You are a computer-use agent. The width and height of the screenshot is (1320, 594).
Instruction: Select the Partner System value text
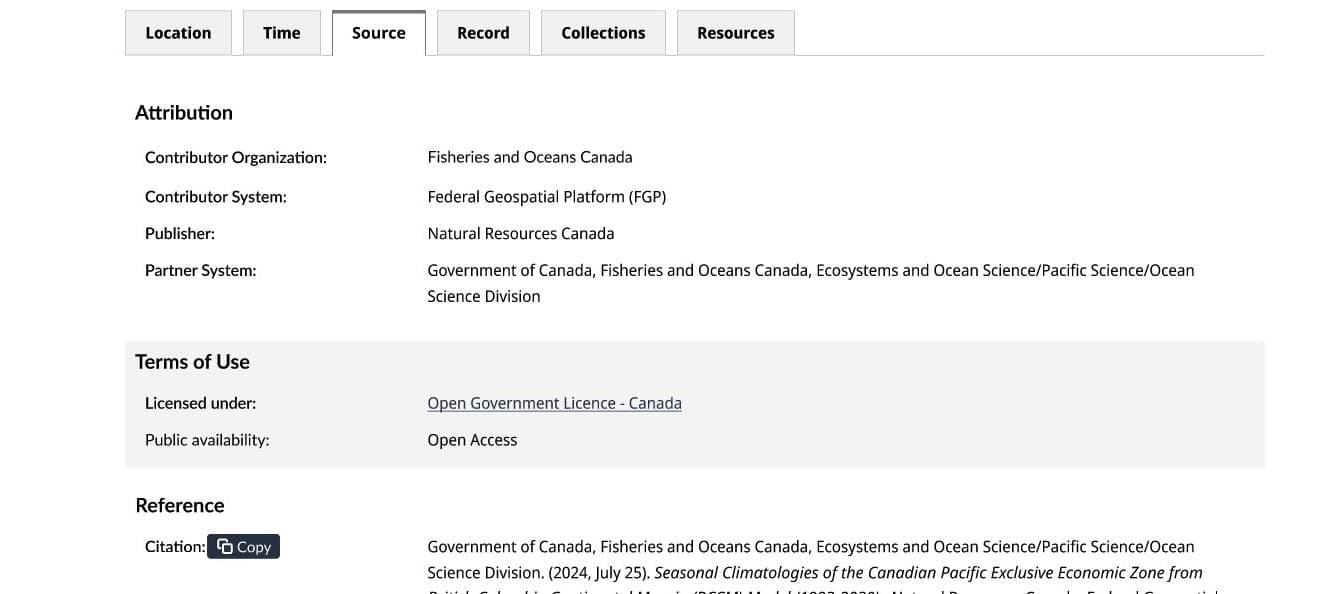[811, 283]
